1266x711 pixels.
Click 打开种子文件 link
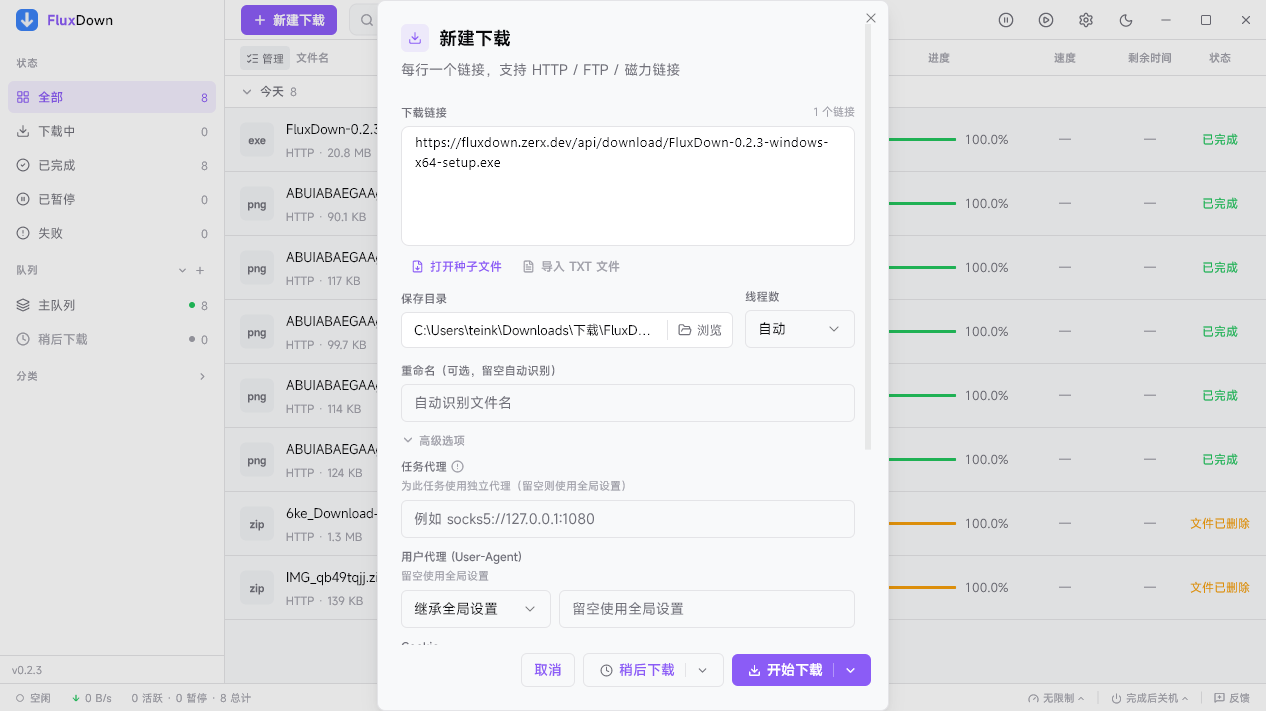pyautogui.click(x=457, y=267)
